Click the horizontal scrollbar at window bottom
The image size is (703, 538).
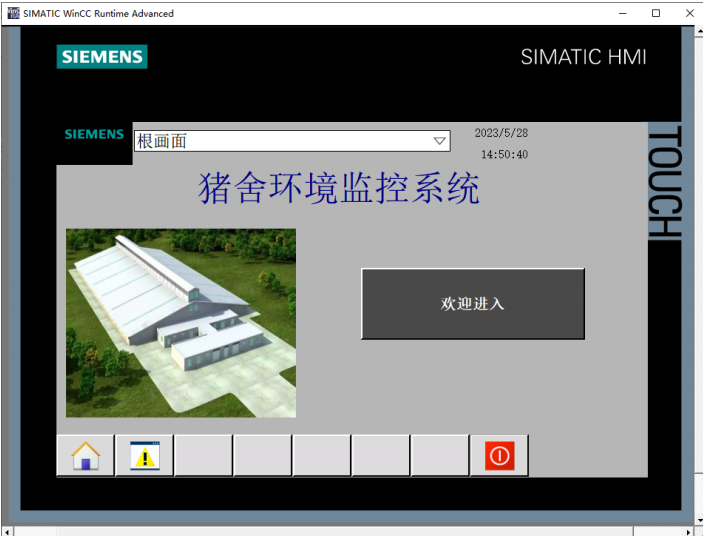coord(347,532)
